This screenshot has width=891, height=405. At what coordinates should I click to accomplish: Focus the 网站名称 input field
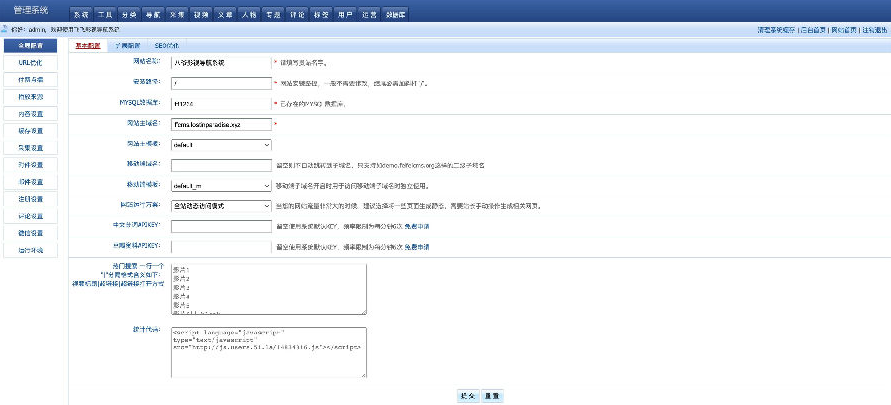[x=222, y=62]
